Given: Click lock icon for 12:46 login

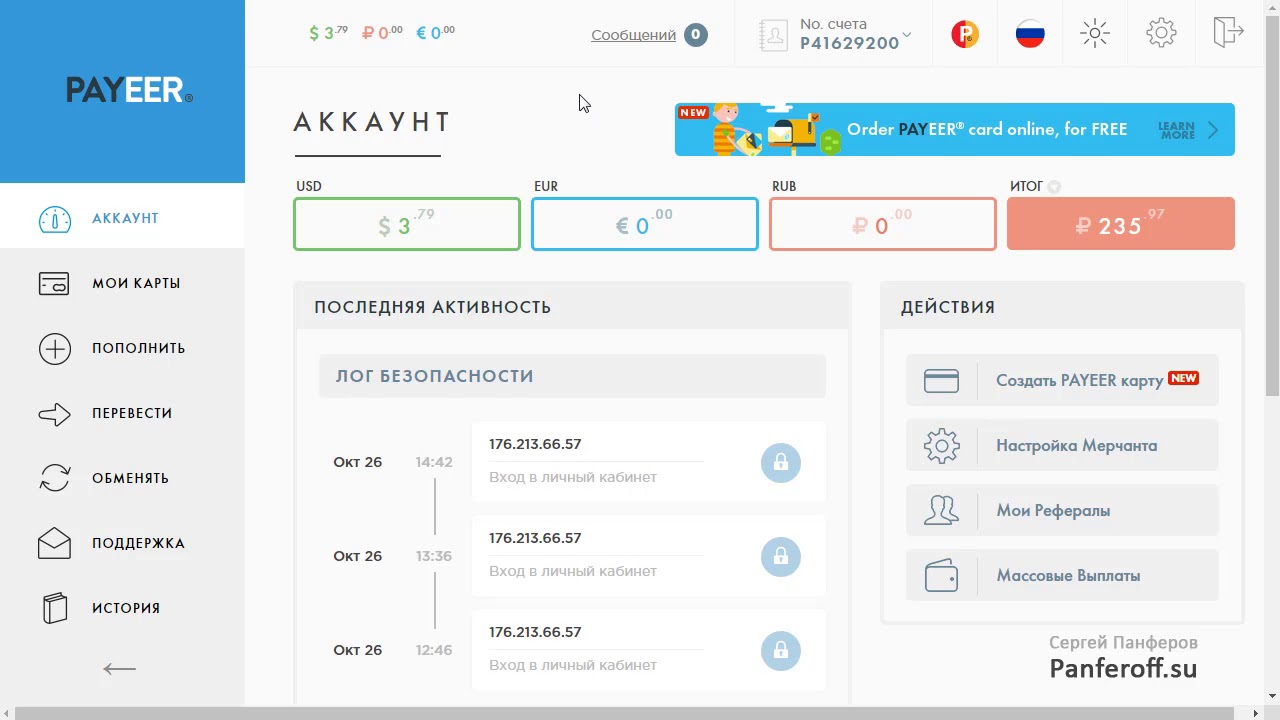Looking at the screenshot, I should (781, 651).
